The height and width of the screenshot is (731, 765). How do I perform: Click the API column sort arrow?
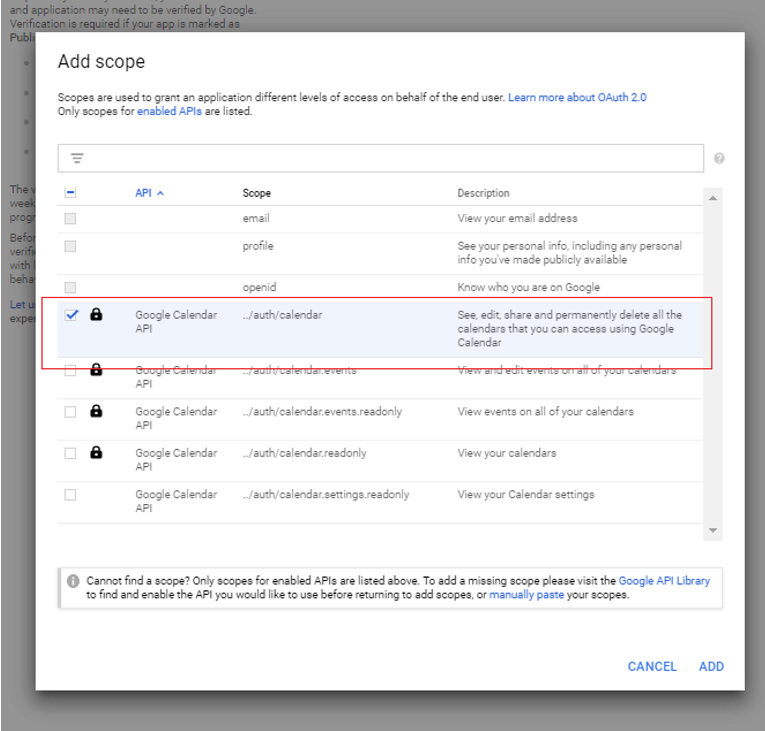click(x=161, y=193)
